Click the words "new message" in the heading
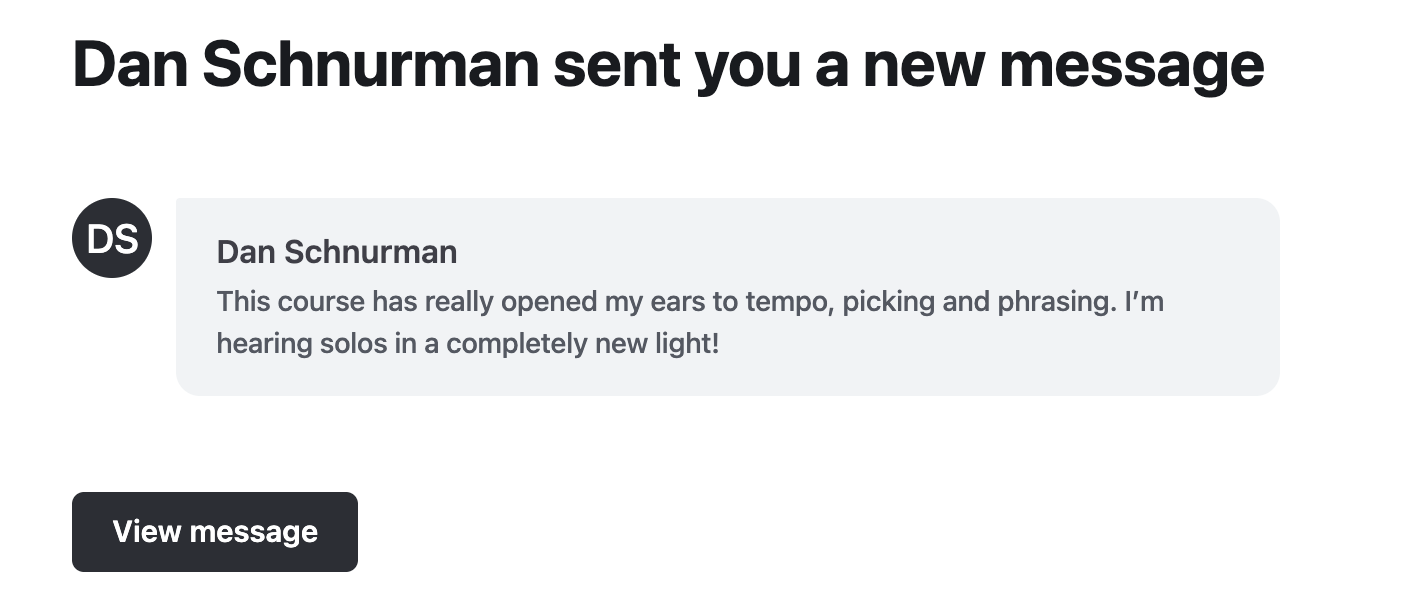Viewport: 1412px width, 612px height. coord(1062,64)
